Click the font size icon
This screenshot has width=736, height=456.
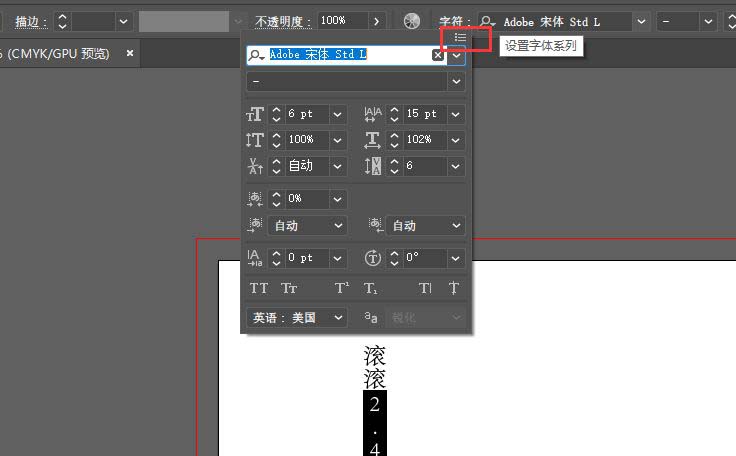[255, 114]
